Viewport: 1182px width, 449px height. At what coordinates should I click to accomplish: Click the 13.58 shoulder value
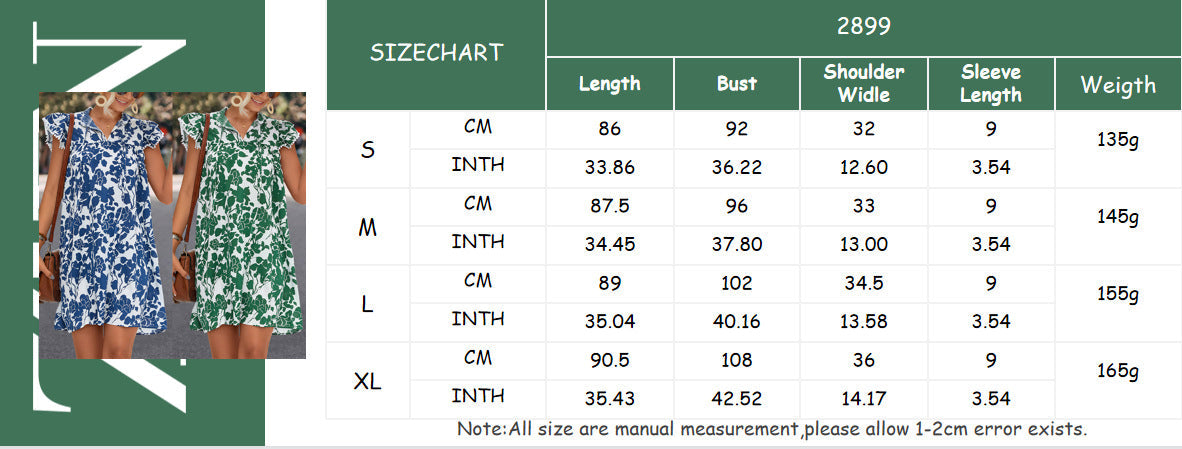pos(864,321)
